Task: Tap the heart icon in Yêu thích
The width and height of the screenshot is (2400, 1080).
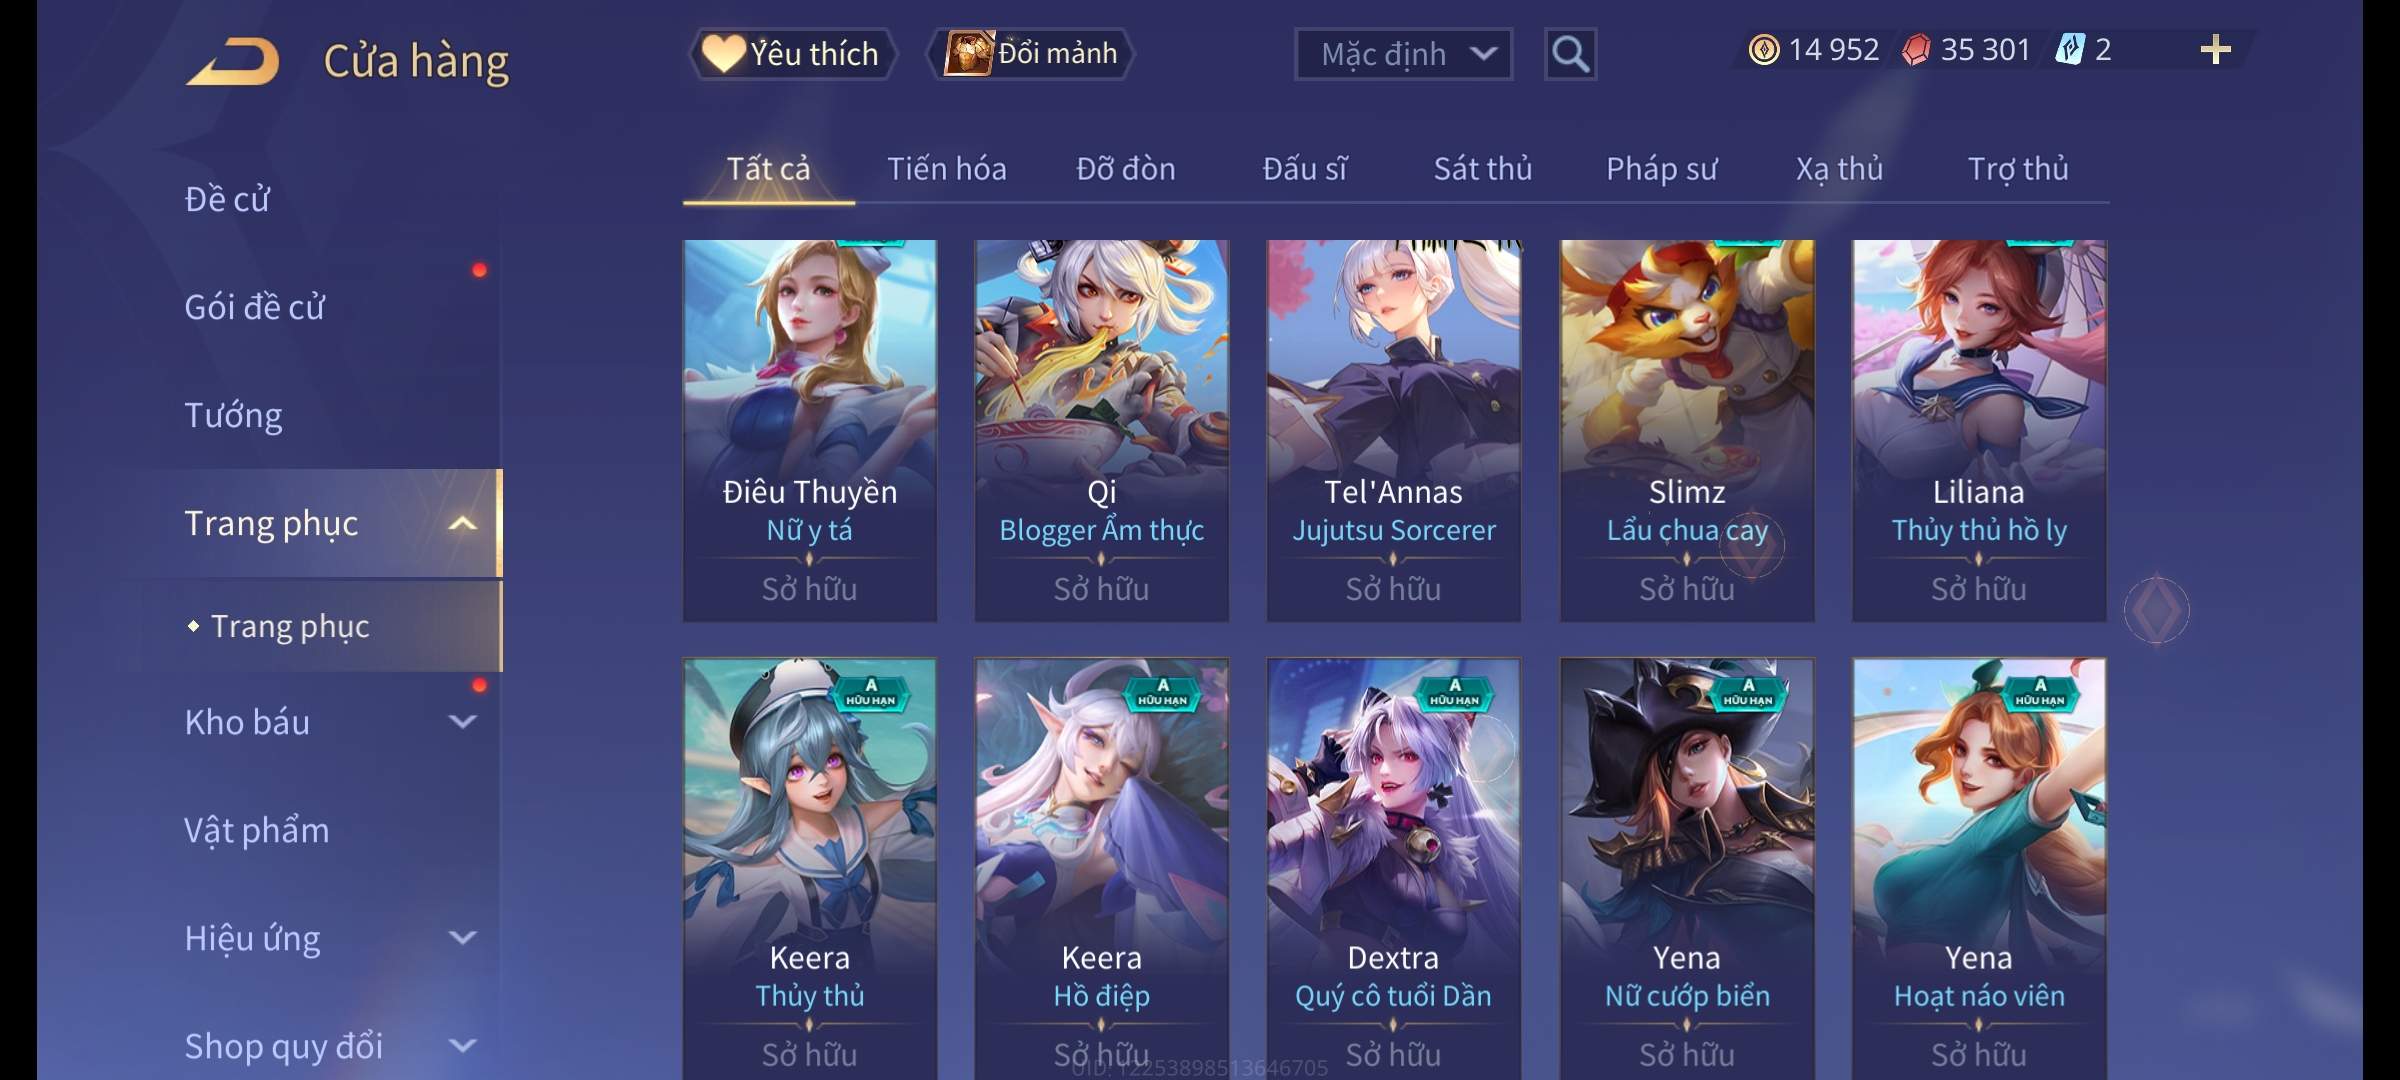Action: pos(722,53)
